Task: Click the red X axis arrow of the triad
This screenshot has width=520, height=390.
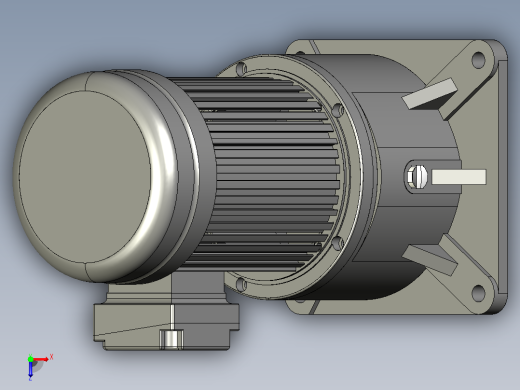Action: point(41,359)
